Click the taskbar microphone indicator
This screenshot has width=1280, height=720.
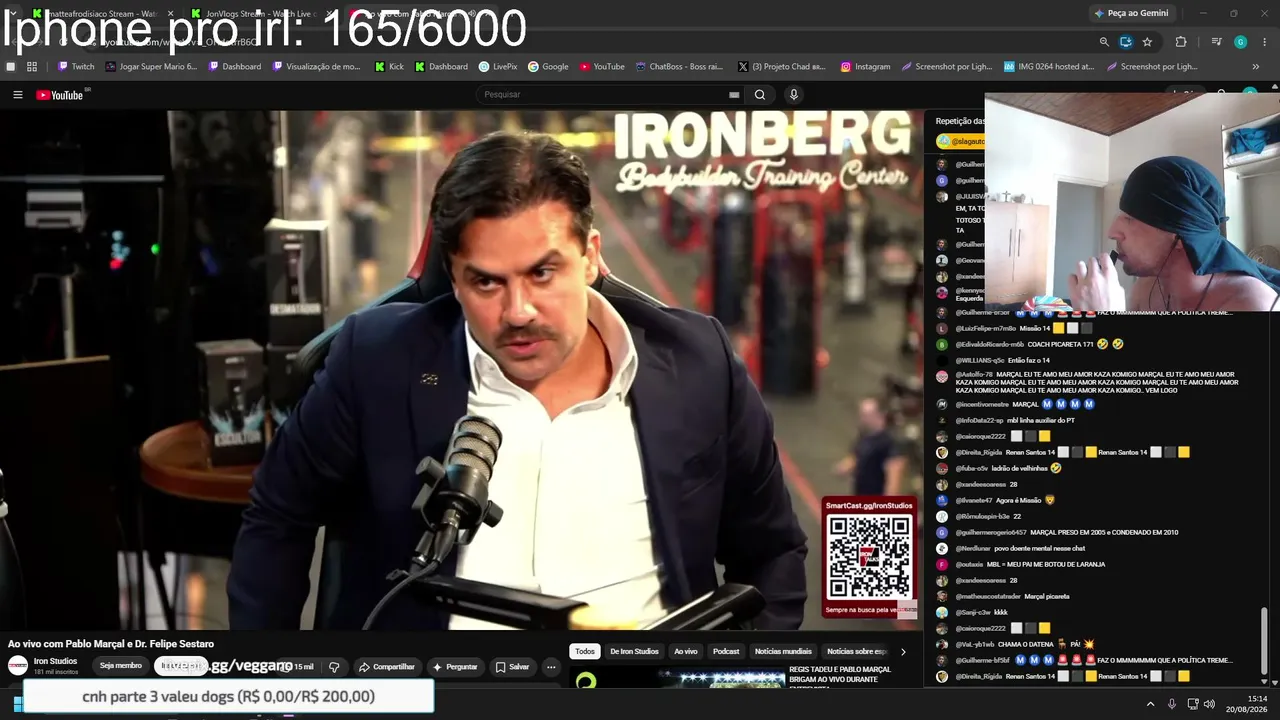pos(1172,704)
